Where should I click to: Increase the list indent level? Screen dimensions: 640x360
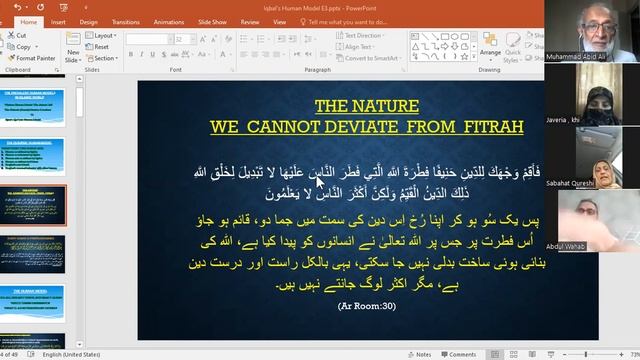point(292,39)
